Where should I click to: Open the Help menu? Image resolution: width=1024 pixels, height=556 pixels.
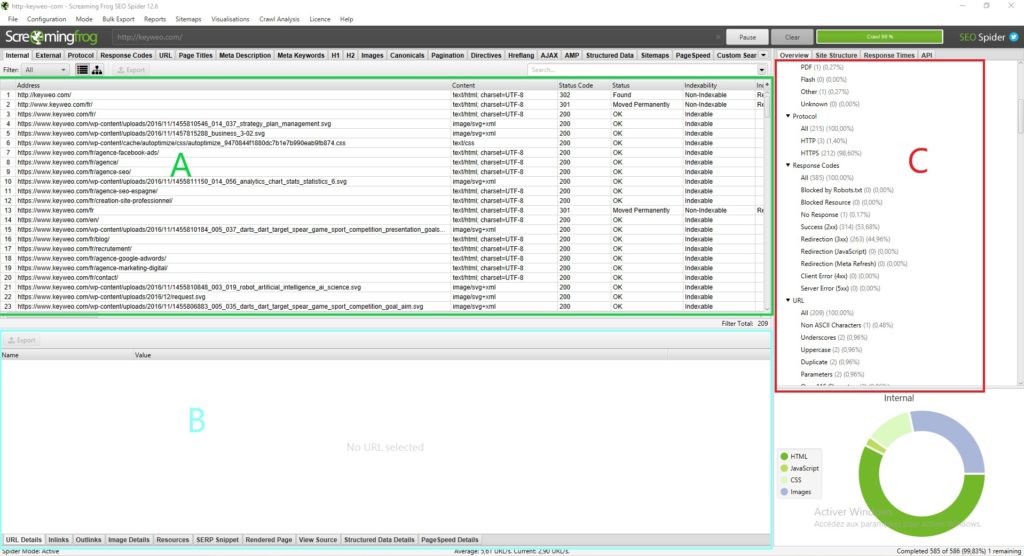pyautogui.click(x=347, y=19)
